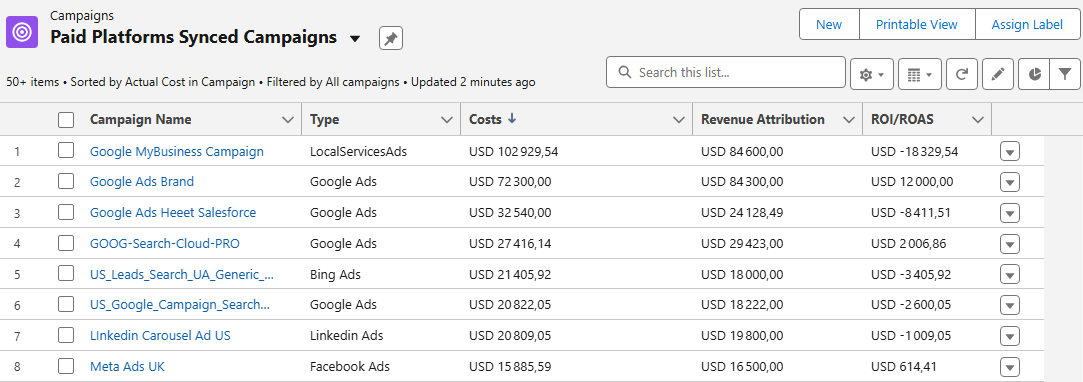Show row actions for LInkedin Carousel Ad US
The image size is (1083, 382).
tap(1010, 336)
